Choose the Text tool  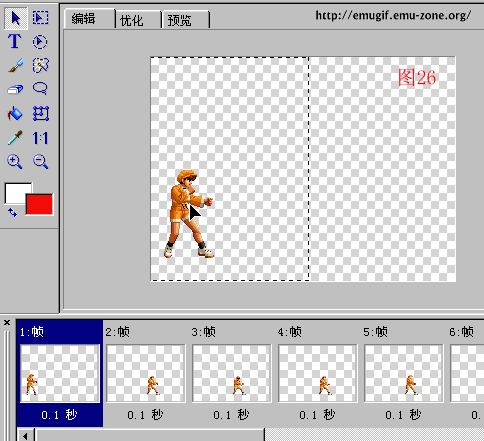point(14,41)
